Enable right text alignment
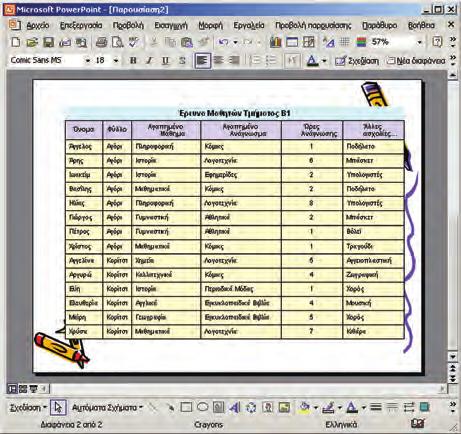 click(235, 60)
